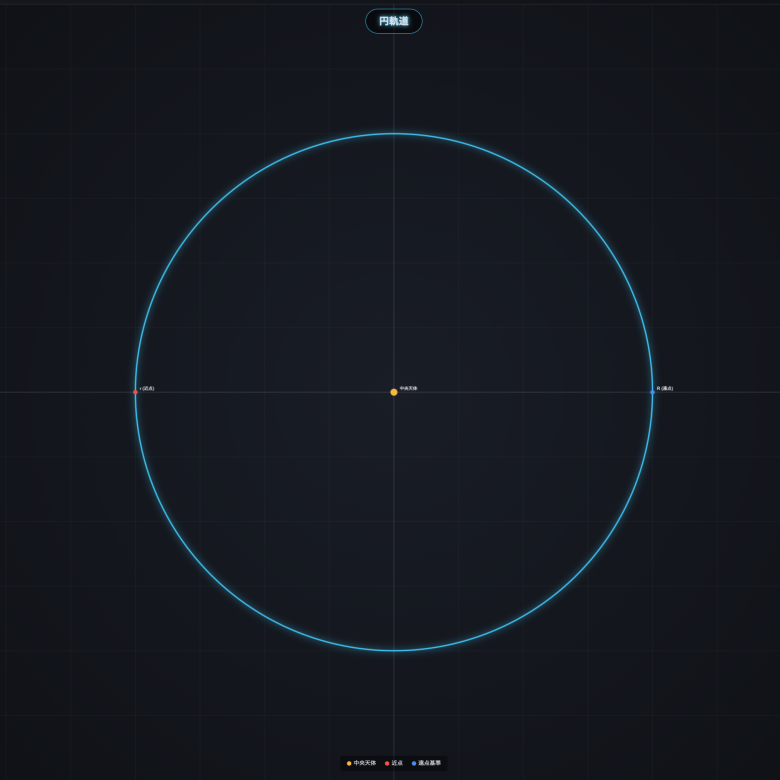Click the R (遠点) label text
The image size is (780, 780).
point(665,388)
